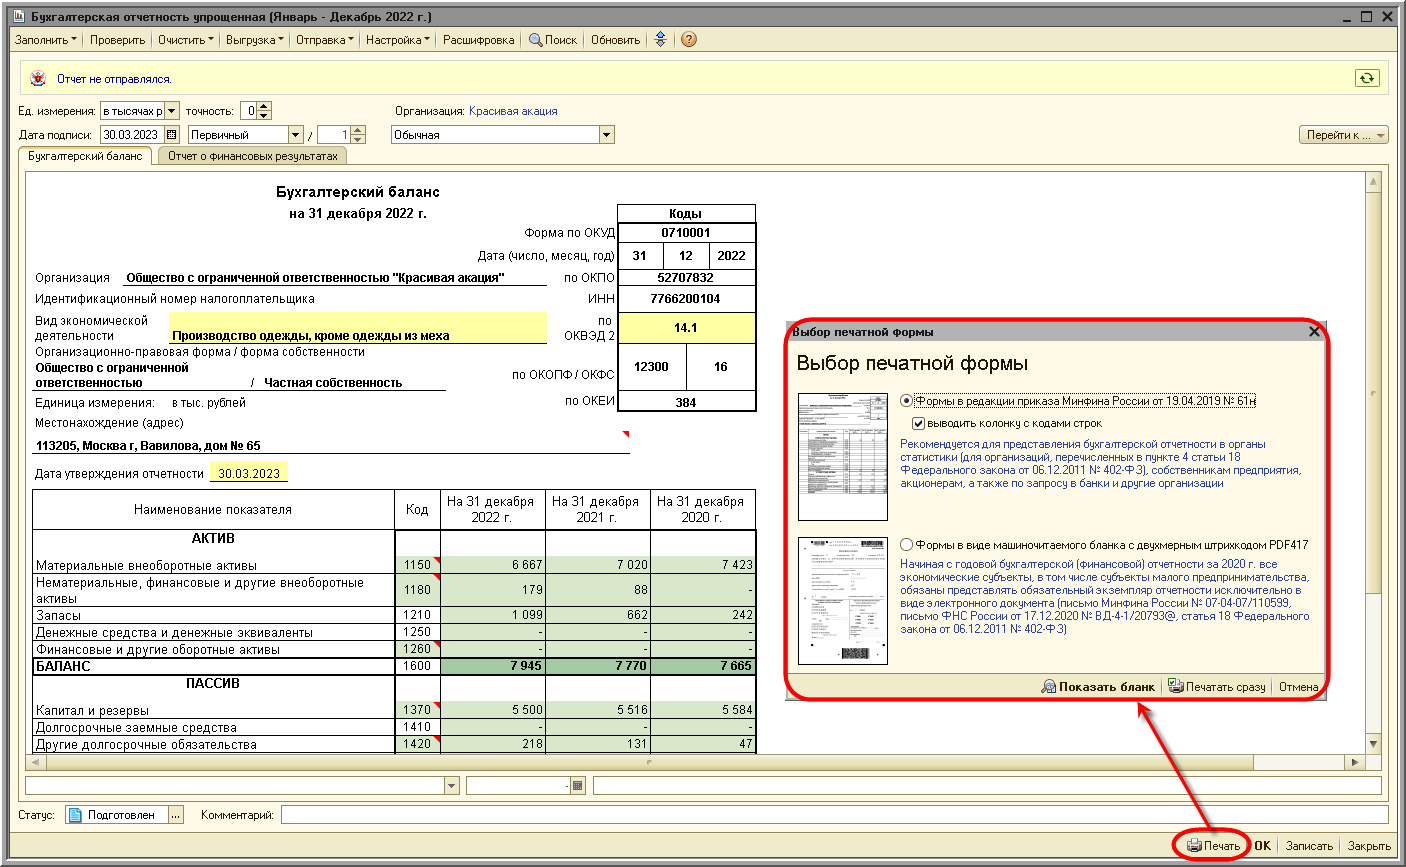Click the expand/collapse arrows toolbar icon
This screenshot has width=1406, height=867.
click(x=660, y=40)
